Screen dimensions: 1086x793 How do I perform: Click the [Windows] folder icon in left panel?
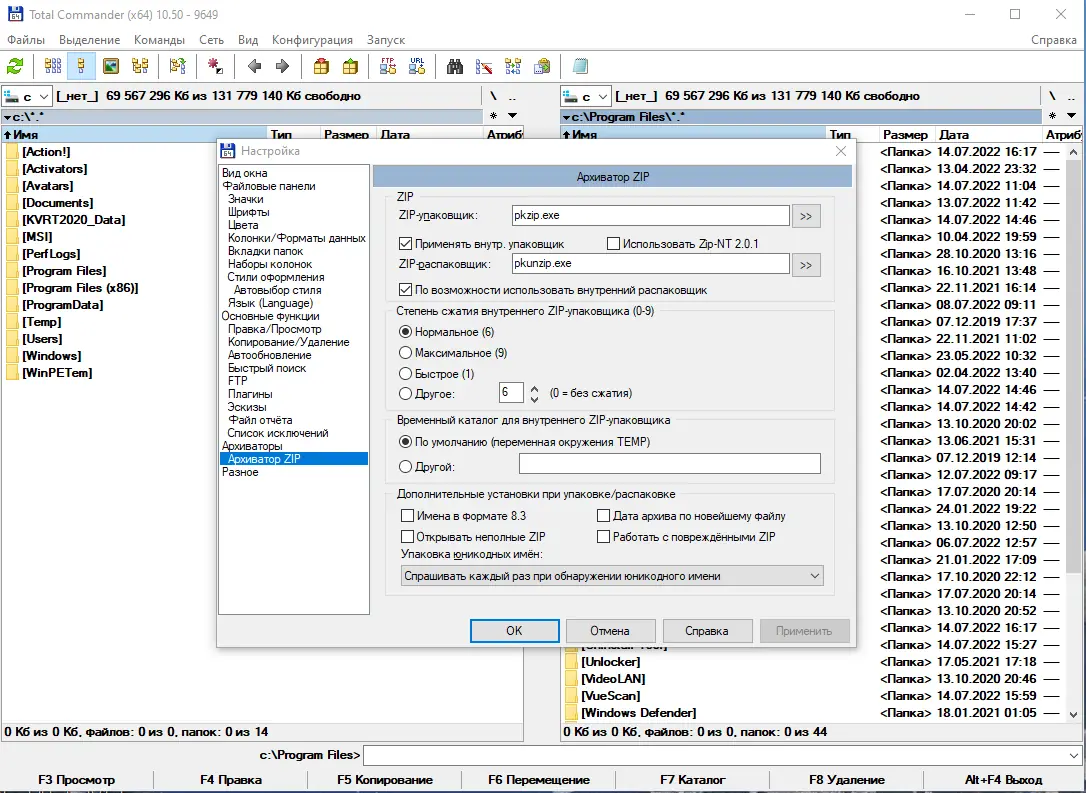click(12, 356)
